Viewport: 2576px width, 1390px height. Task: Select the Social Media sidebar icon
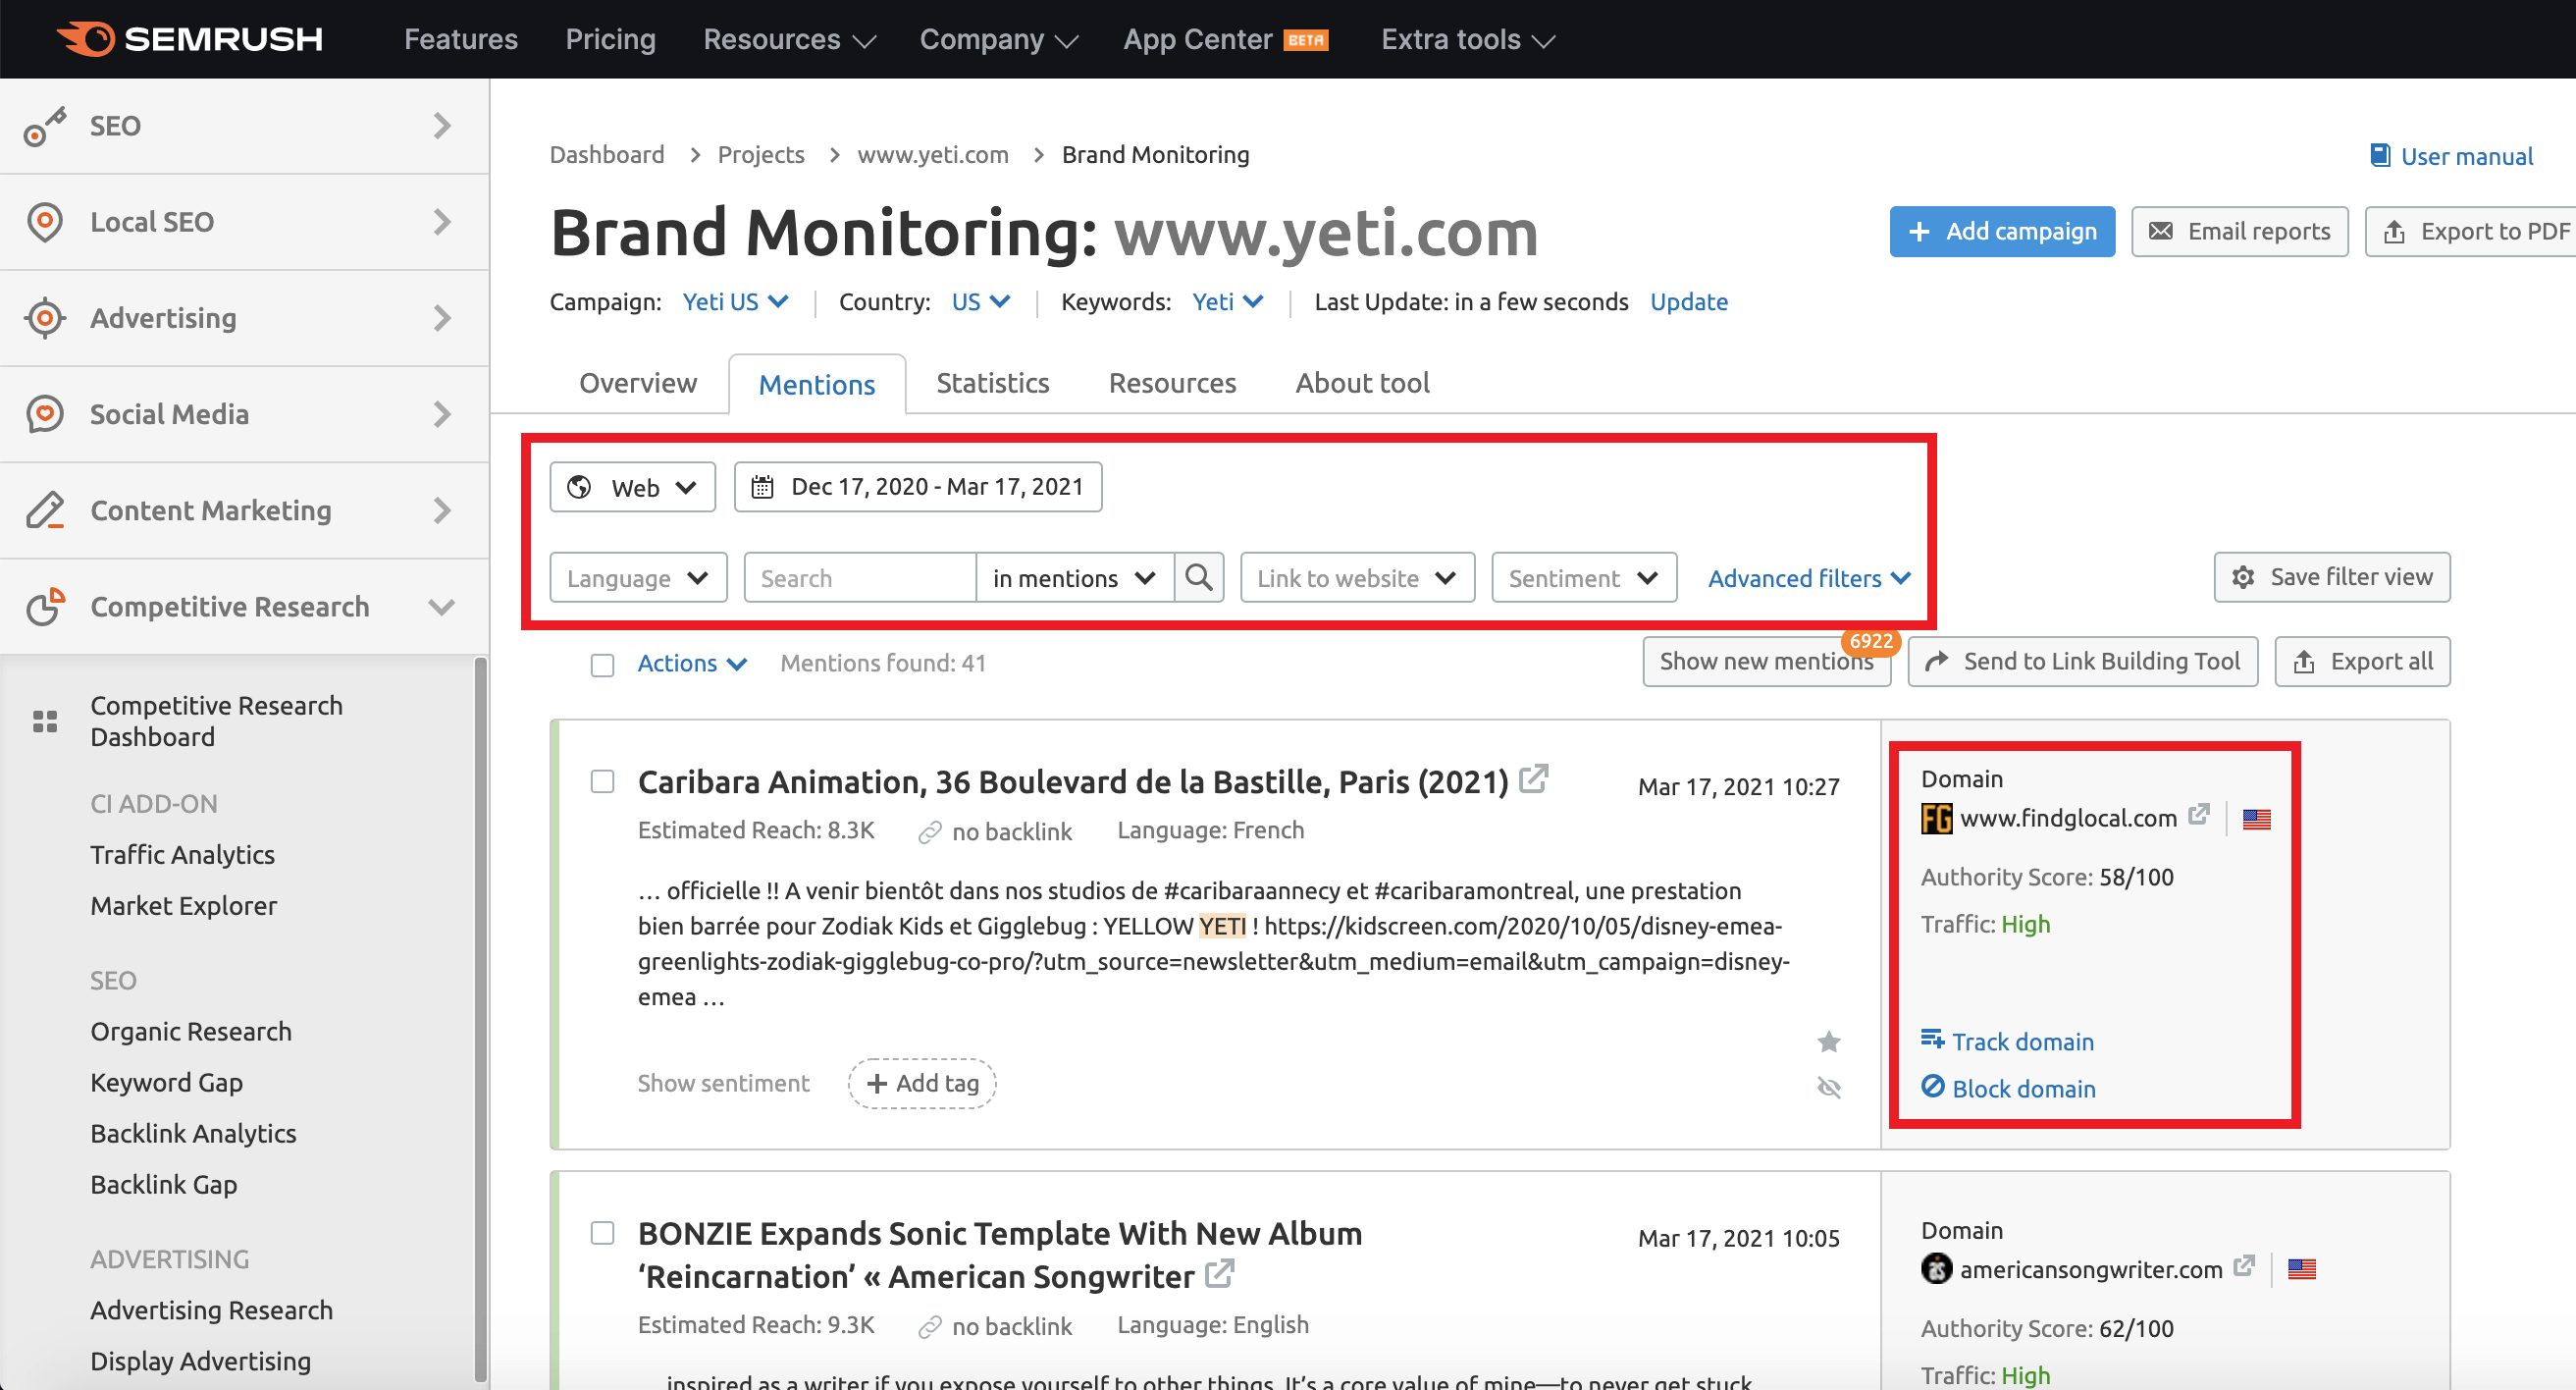click(44, 413)
